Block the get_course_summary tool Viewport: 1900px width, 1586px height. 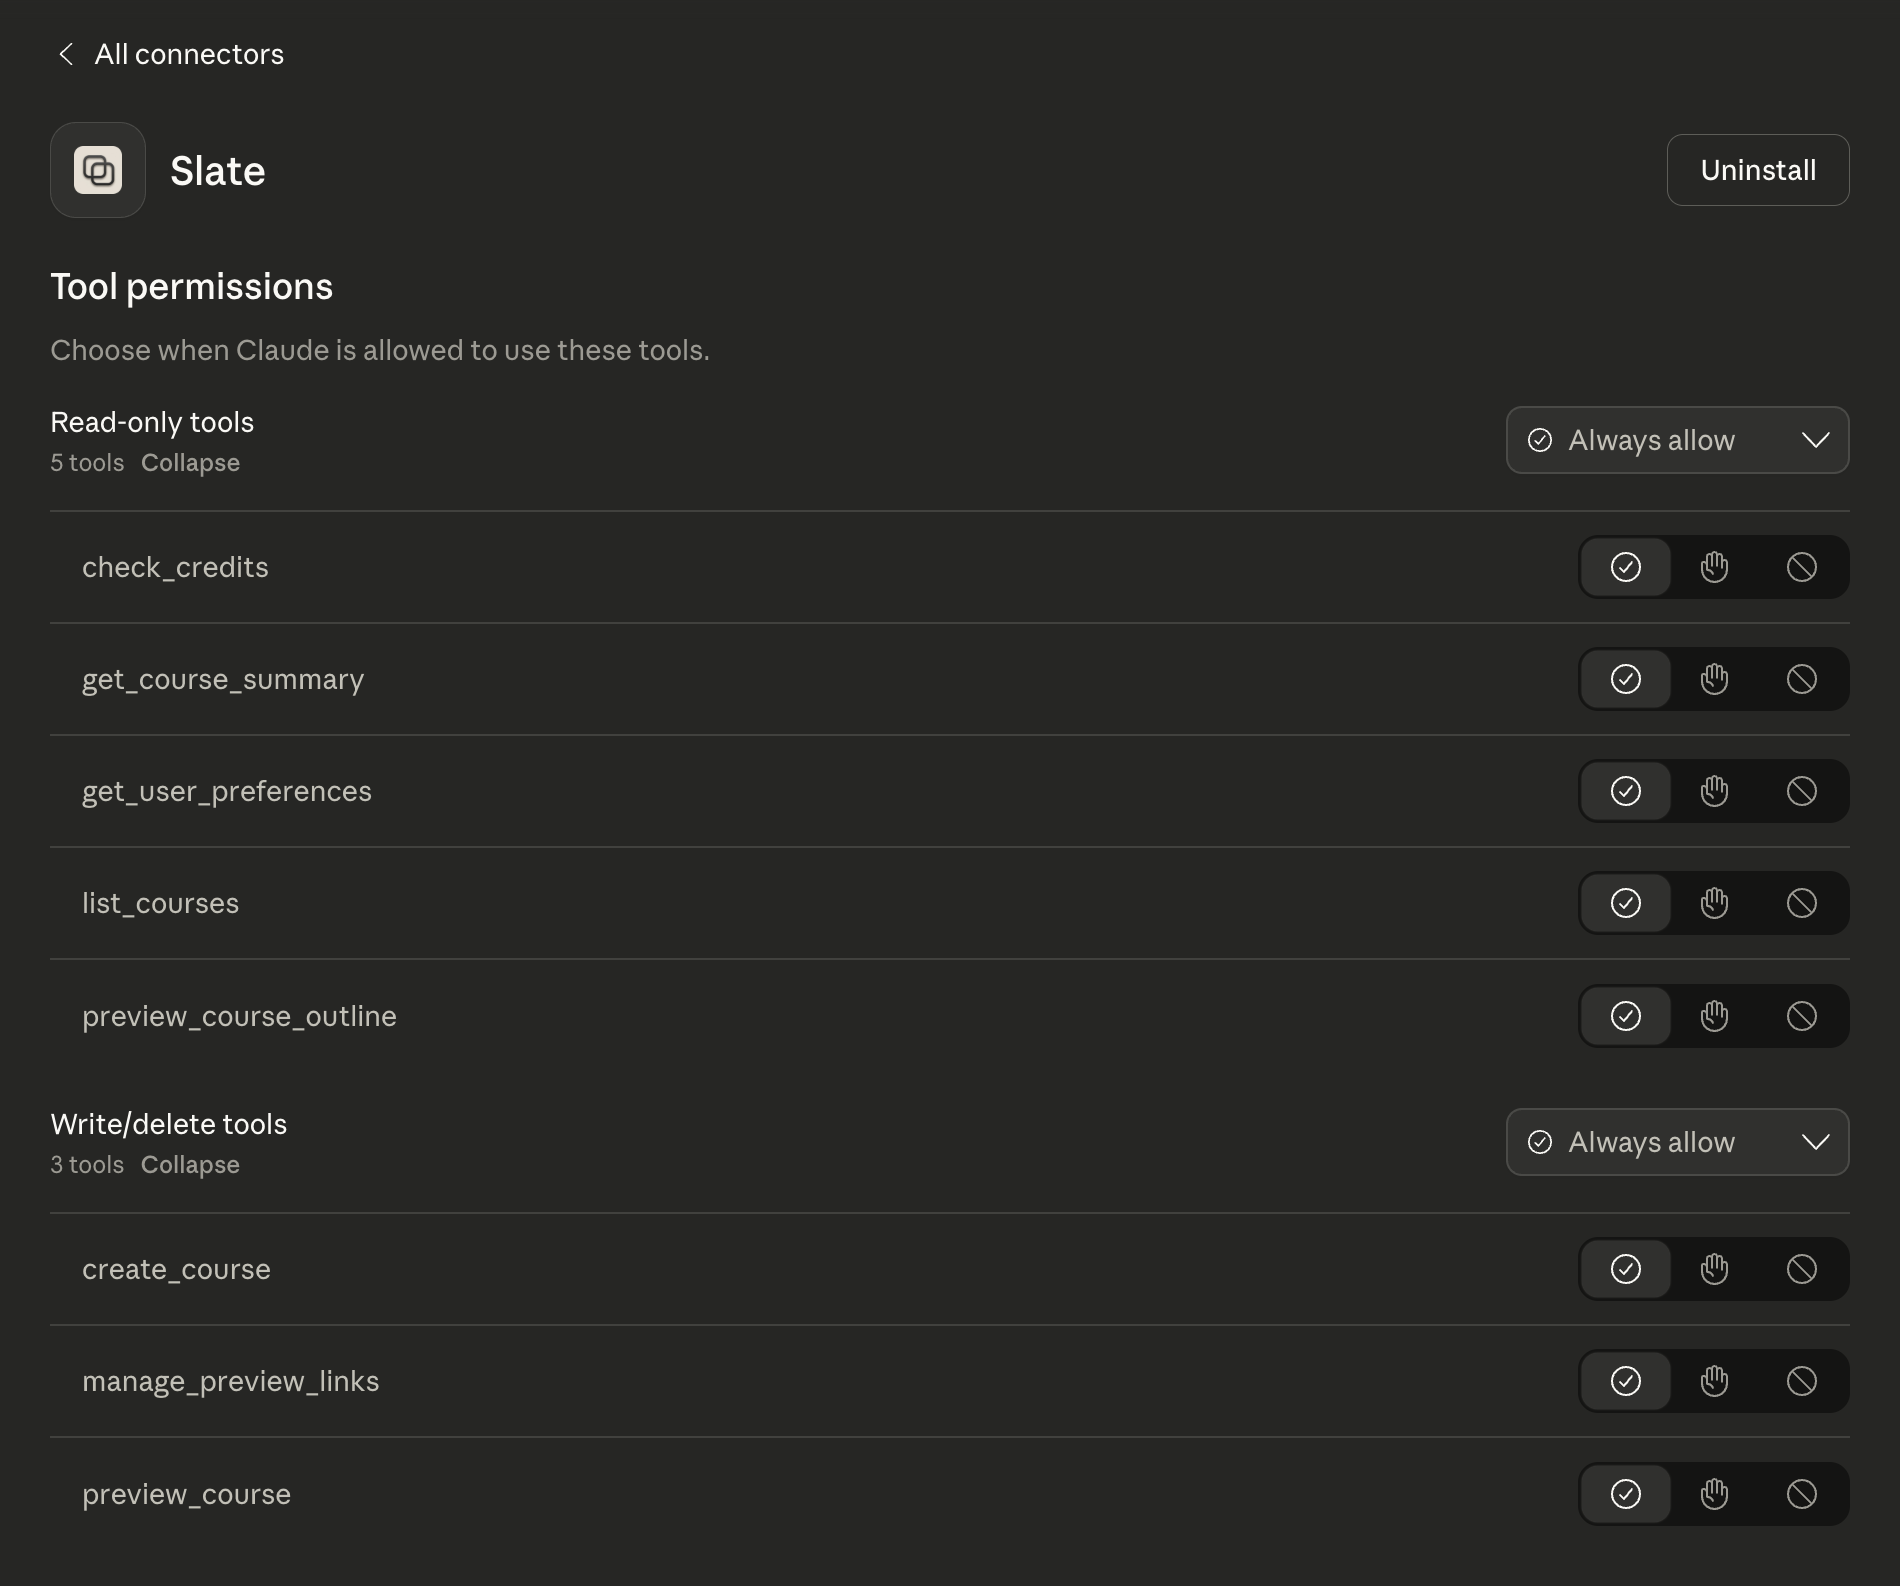coord(1801,679)
